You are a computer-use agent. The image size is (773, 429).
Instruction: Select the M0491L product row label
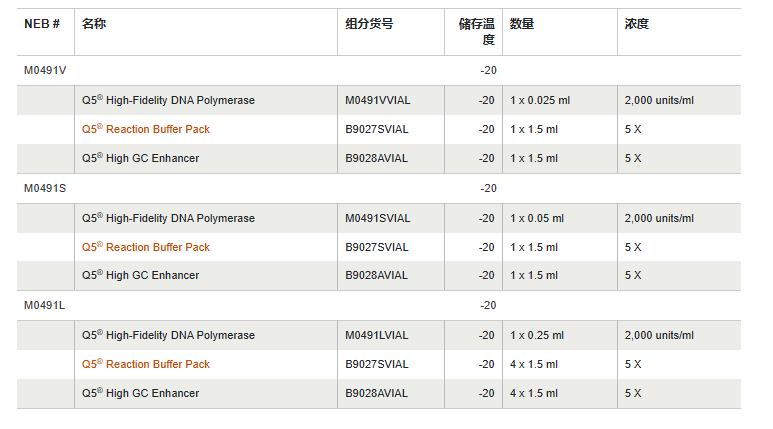click(x=45, y=306)
